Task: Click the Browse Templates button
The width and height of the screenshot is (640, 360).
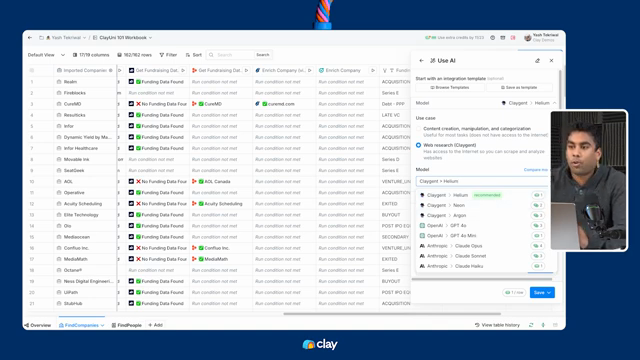Action: point(450,87)
